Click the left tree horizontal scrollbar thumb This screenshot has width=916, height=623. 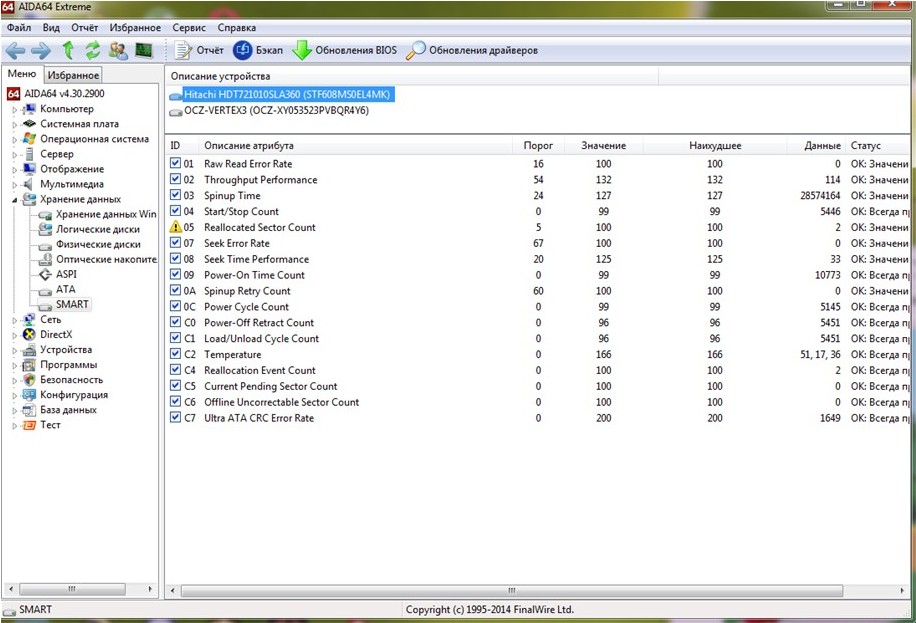click(72, 589)
